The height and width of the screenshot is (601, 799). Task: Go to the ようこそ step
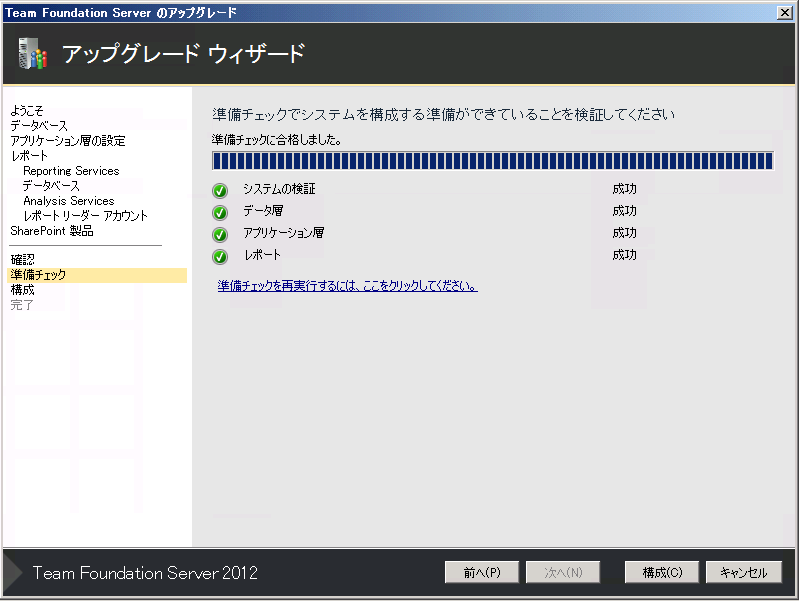27,111
